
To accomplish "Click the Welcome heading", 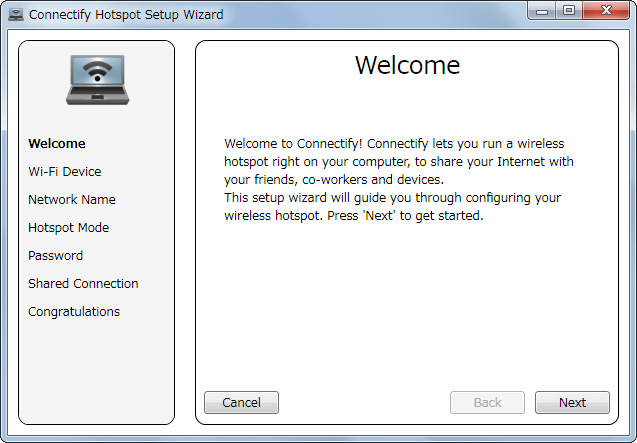I will pyautogui.click(x=407, y=65).
